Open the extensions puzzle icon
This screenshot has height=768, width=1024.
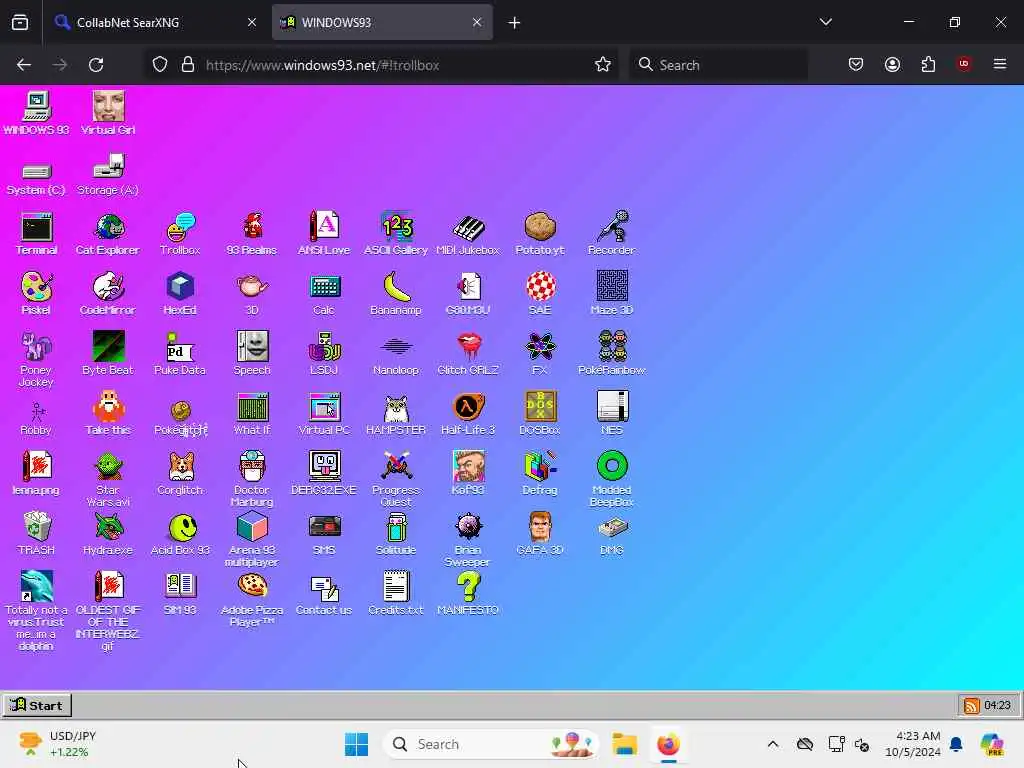[928, 64]
